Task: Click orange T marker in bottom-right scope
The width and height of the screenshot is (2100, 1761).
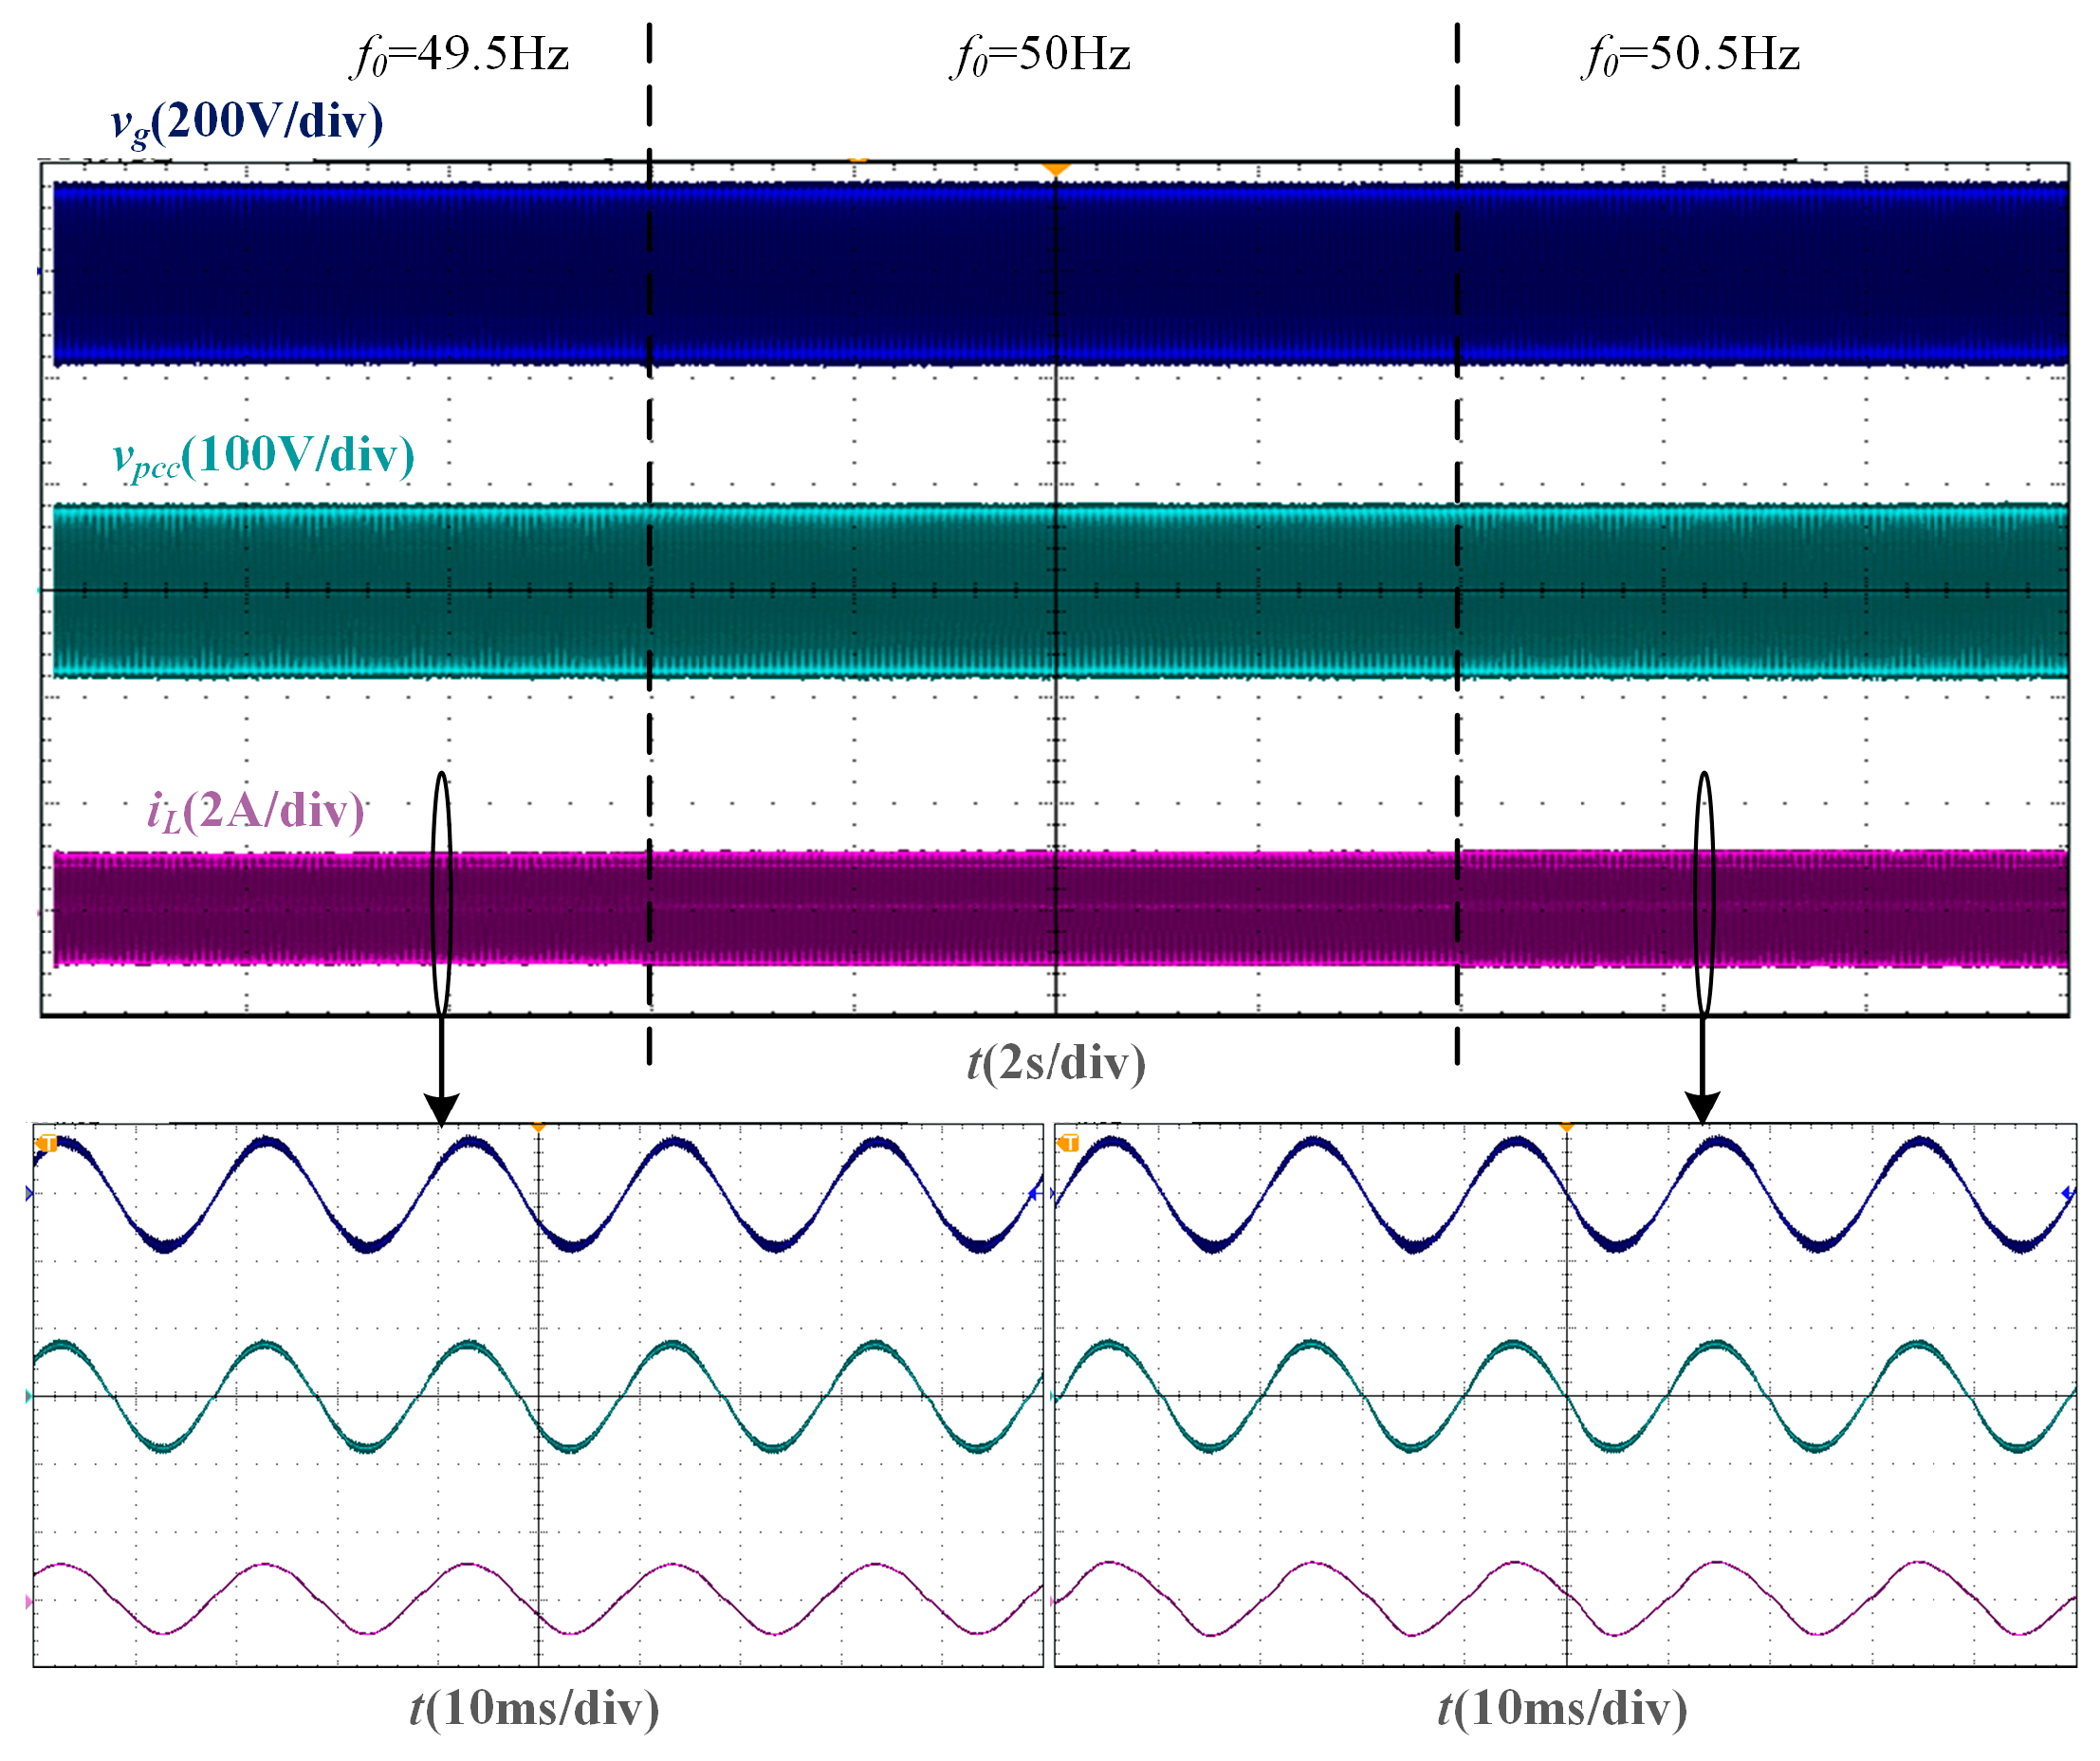Action: (1068, 1142)
